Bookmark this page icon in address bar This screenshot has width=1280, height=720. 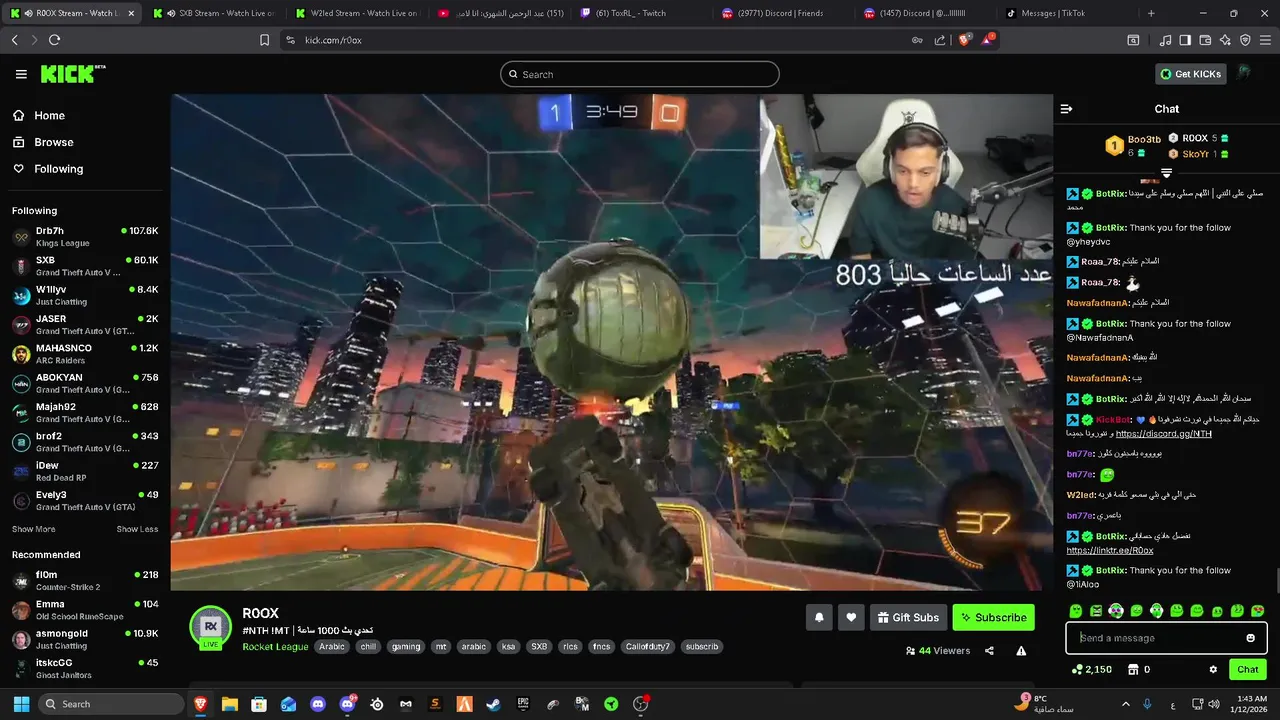coord(264,40)
